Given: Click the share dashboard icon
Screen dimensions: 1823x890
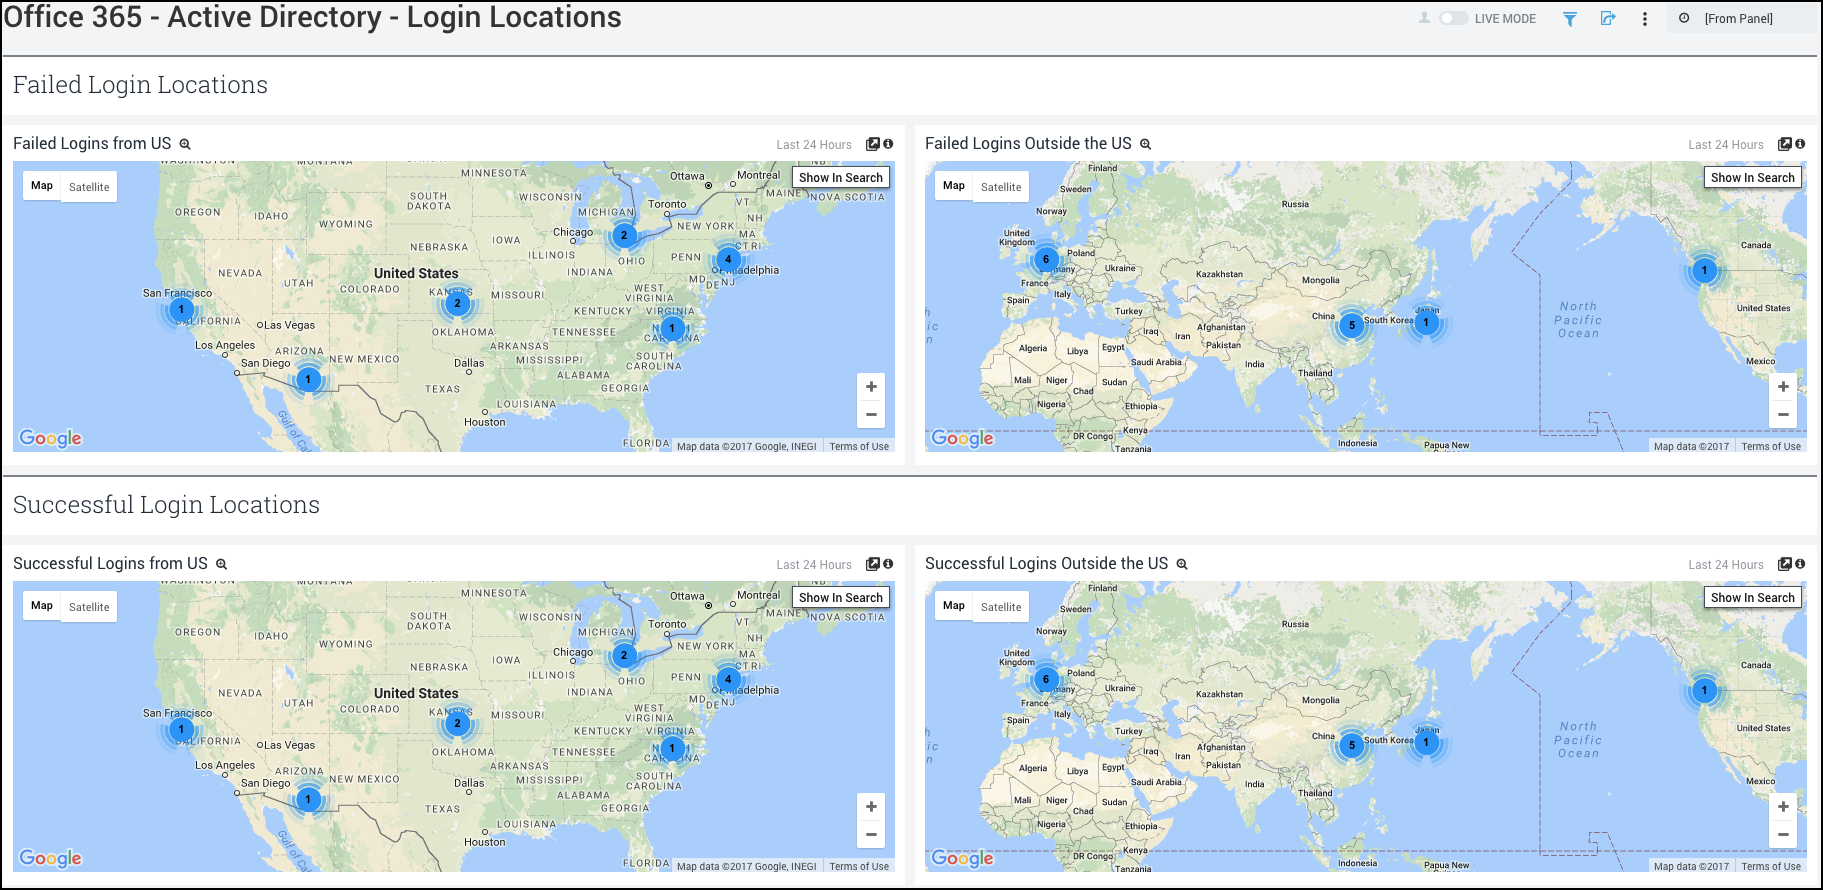Looking at the screenshot, I should pos(1608,19).
